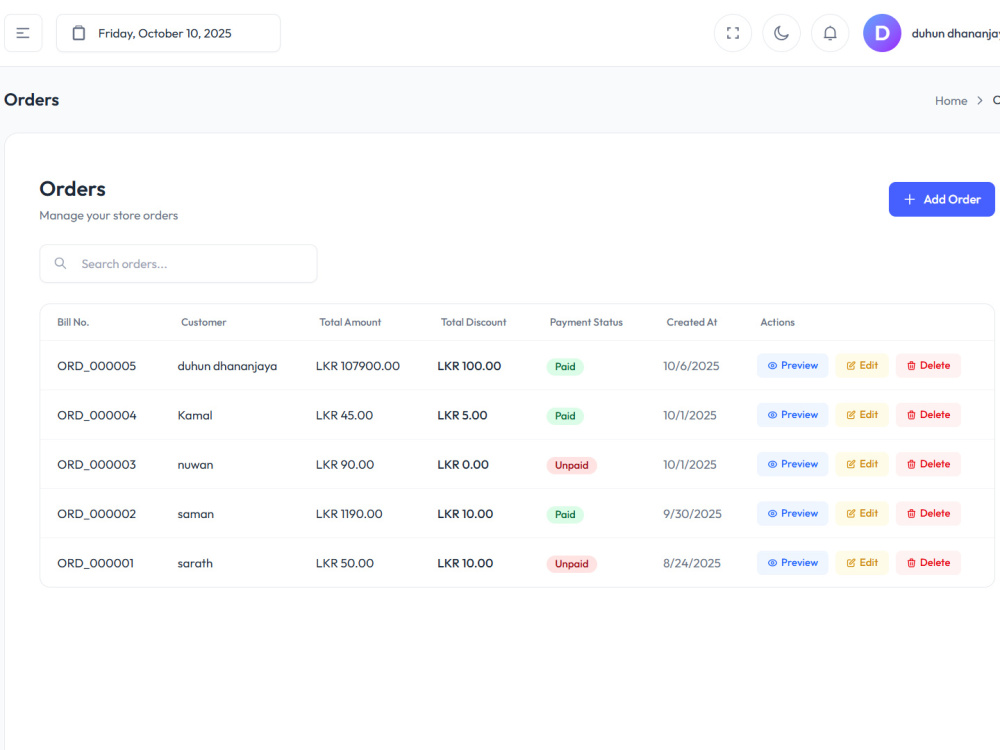Edit order ORD_000004 for Kamal
Screen dimensions: 1000x750
[x=862, y=415]
